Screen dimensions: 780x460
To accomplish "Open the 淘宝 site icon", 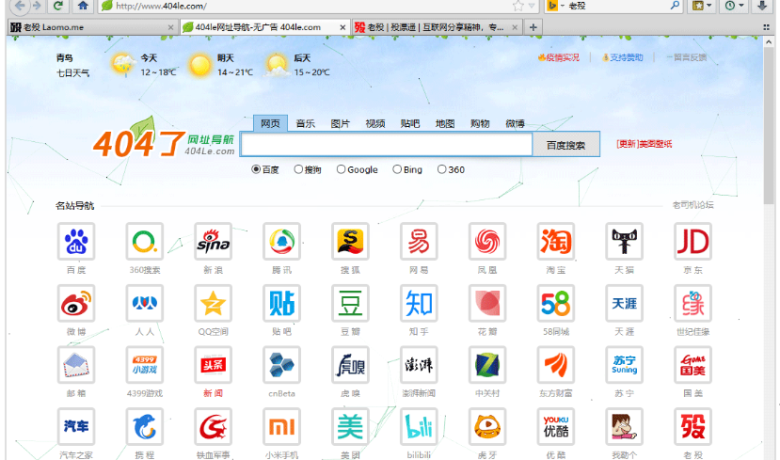I will (x=556, y=241).
